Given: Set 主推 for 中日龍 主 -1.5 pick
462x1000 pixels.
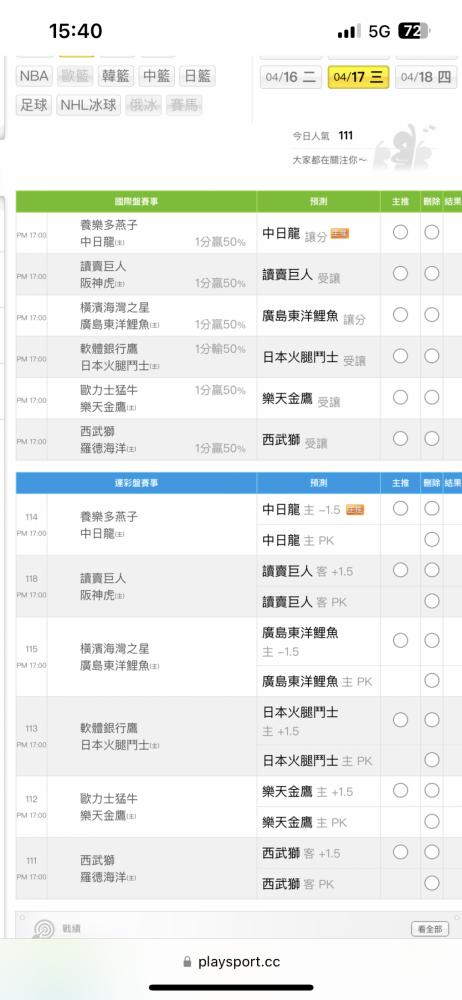Looking at the screenshot, I should (400, 508).
